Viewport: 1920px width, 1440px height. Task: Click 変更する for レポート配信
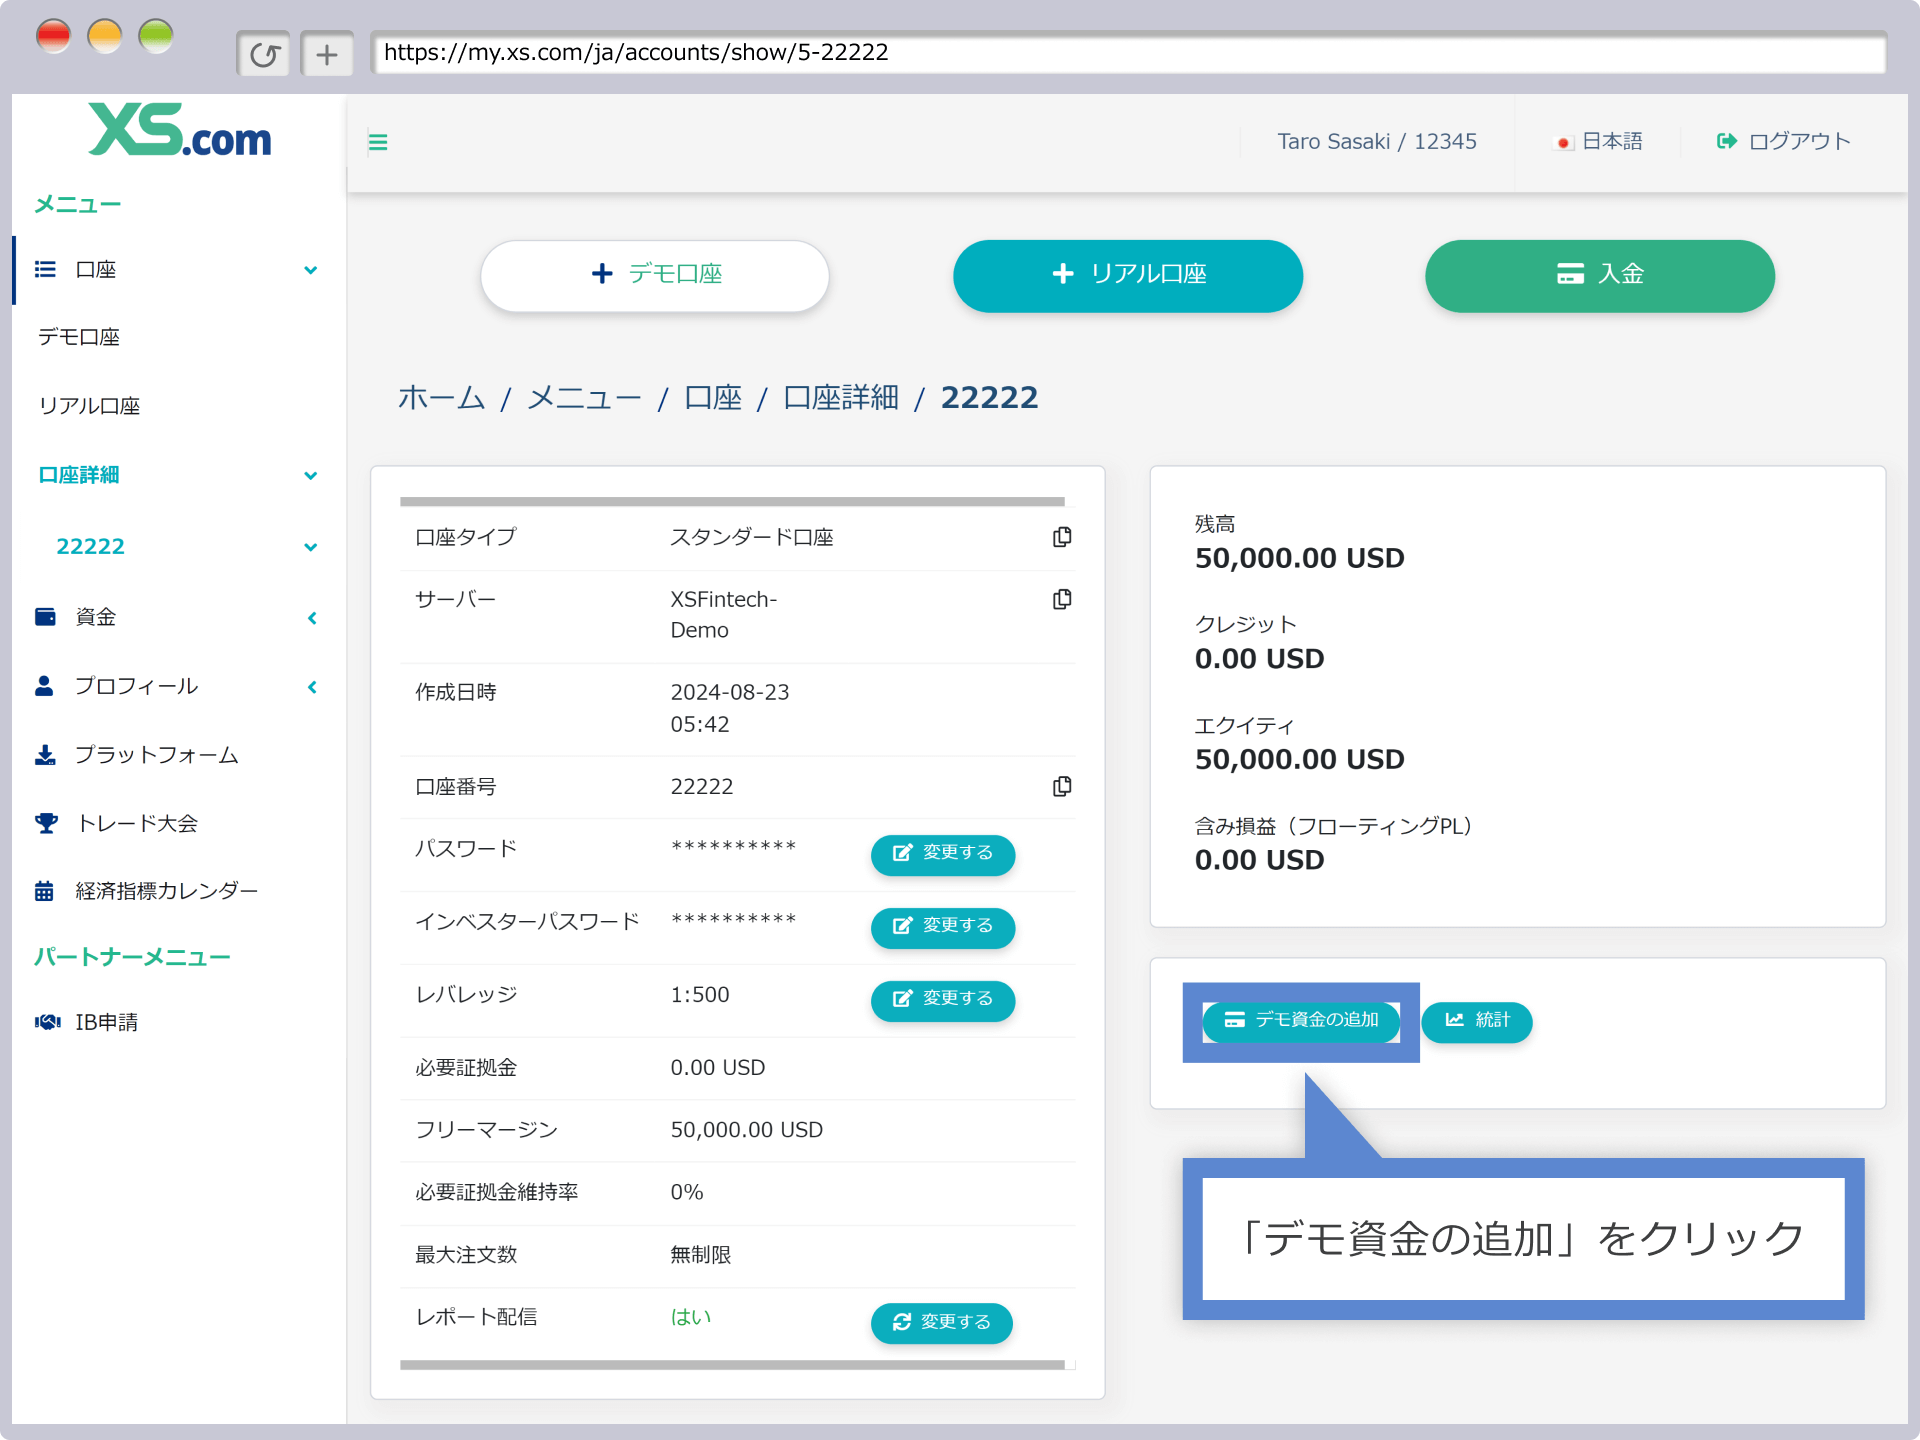click(942, 1323)
